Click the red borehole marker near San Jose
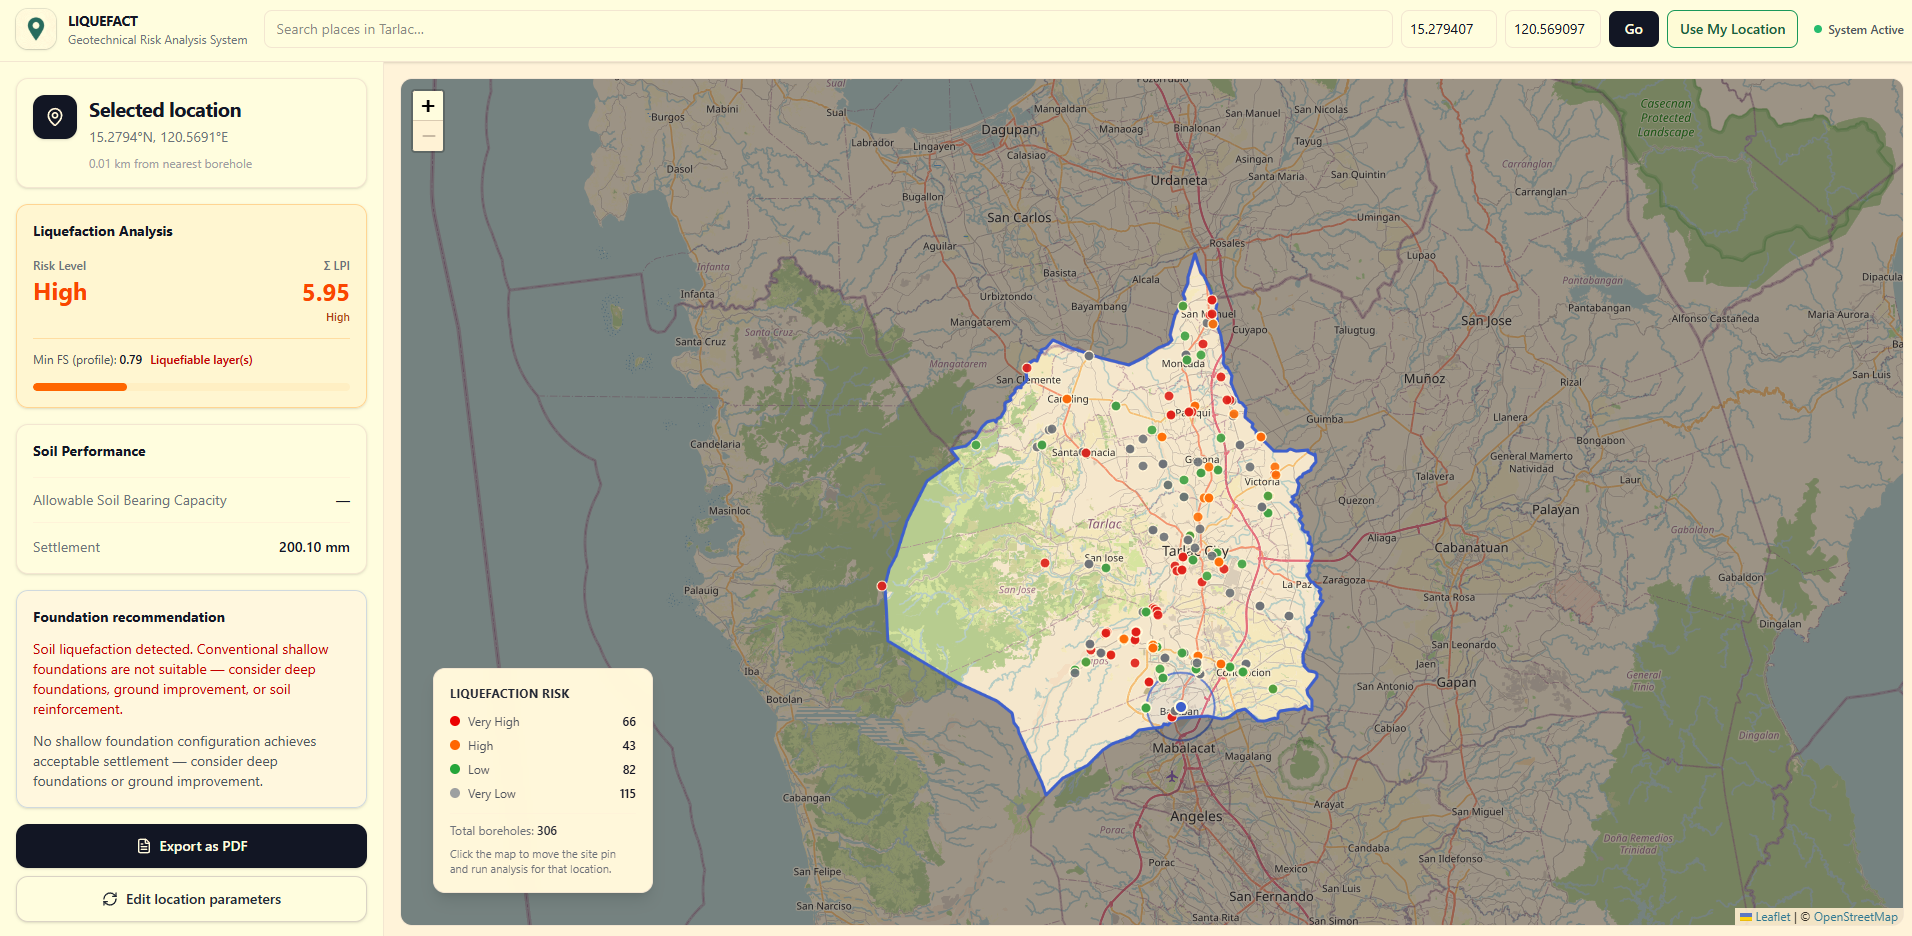This screenshot has width=1912, height=936. pyautogui.click(x=1045, y=563)
